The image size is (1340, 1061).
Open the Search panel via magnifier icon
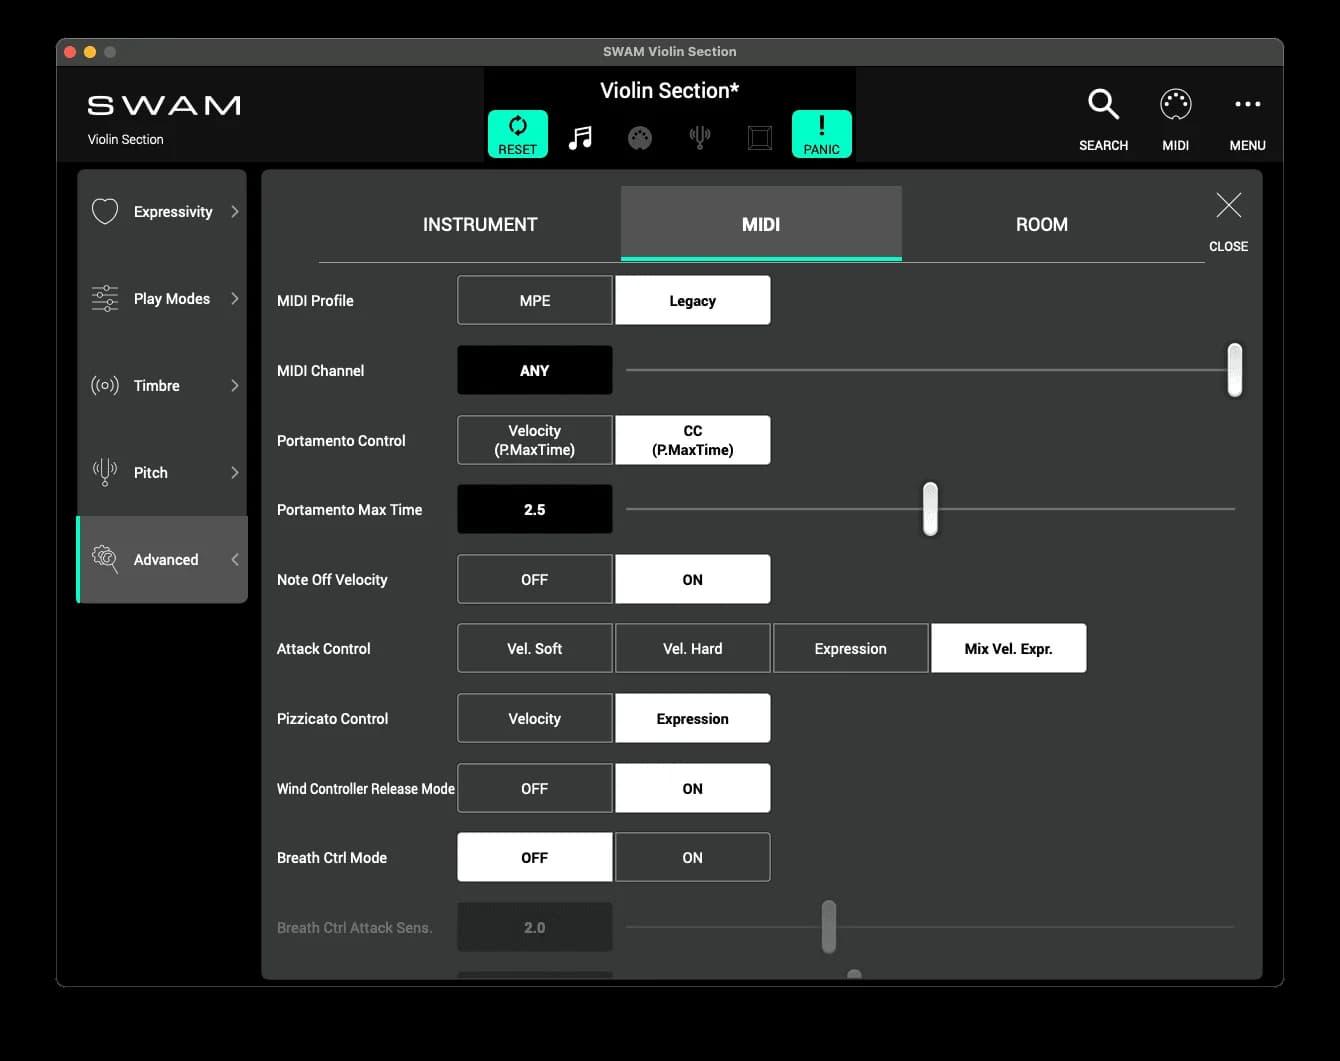(x=1103, y=103)
